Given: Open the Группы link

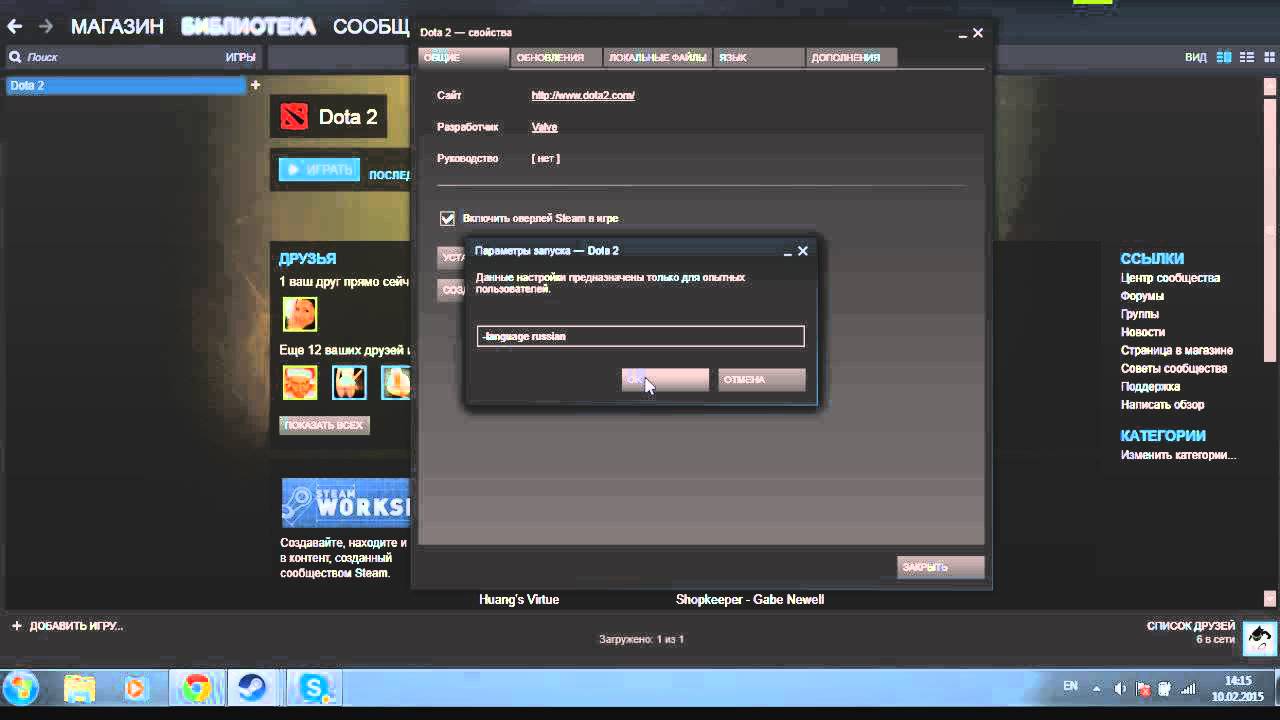Looking at the screenshot, I should (1139, 314).
